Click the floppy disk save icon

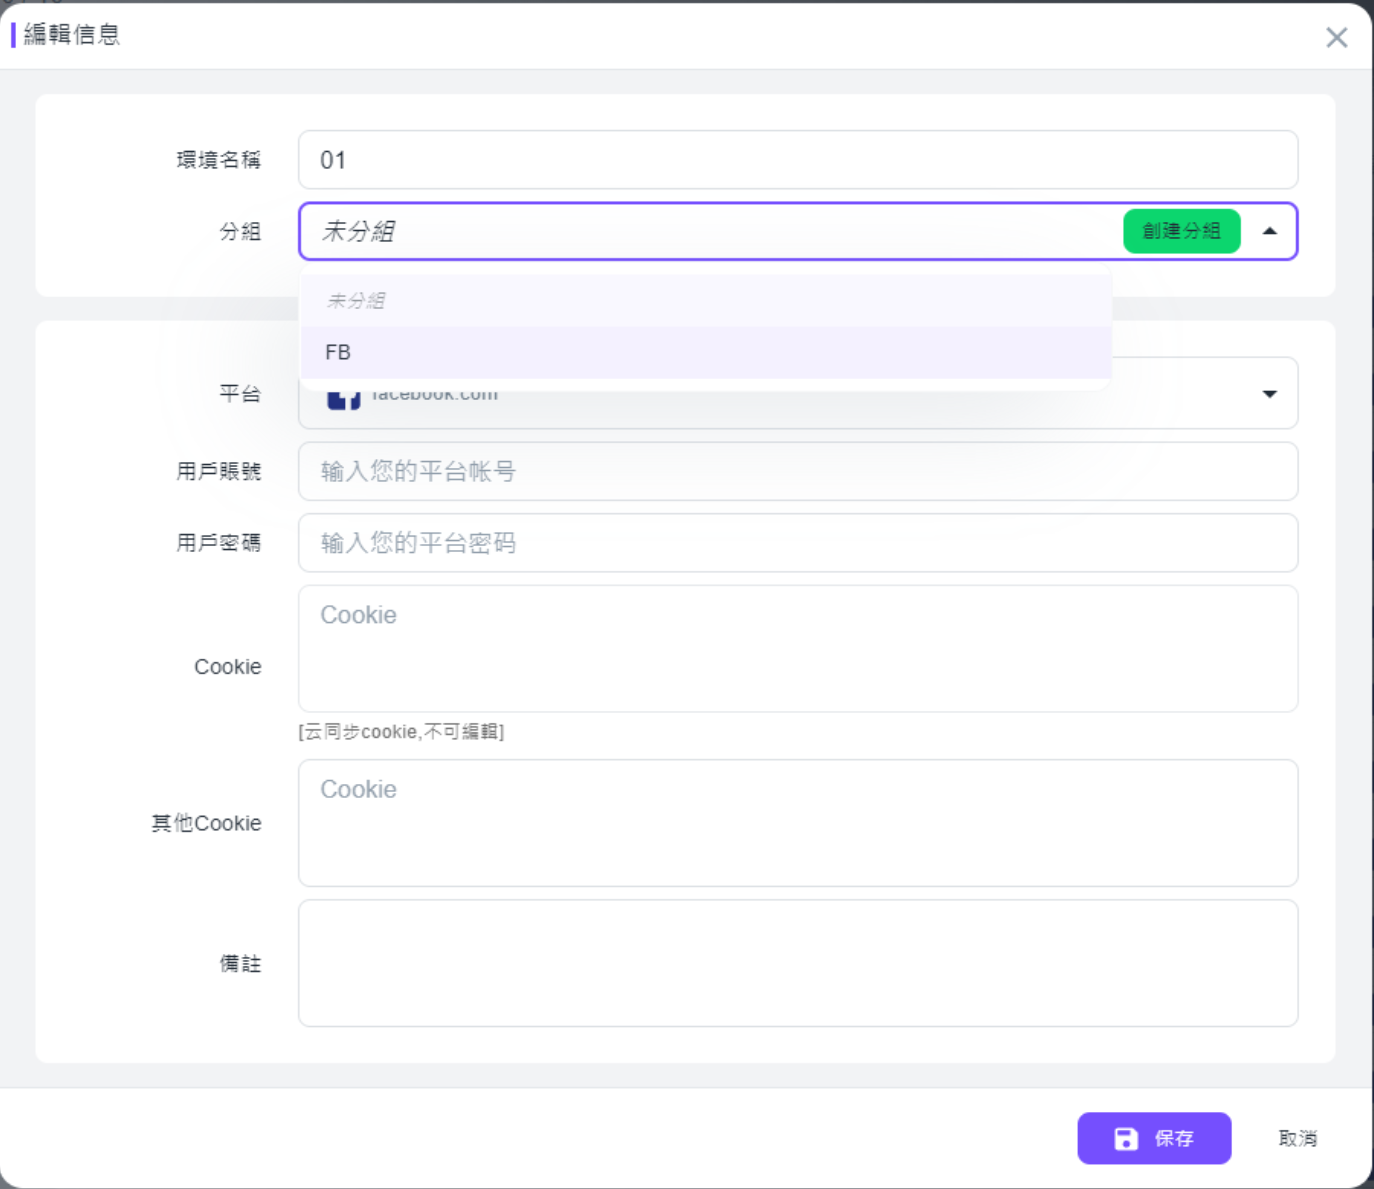[x=1126, y=1138]
